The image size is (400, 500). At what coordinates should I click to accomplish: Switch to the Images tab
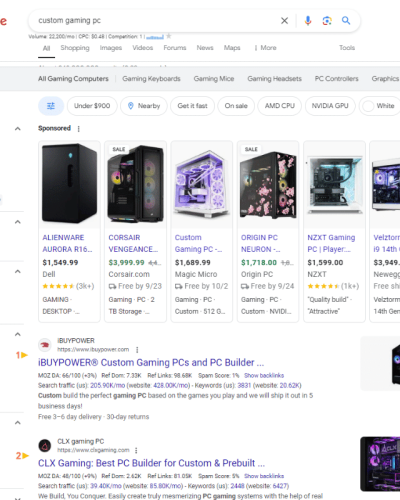(x=111, y=48)
